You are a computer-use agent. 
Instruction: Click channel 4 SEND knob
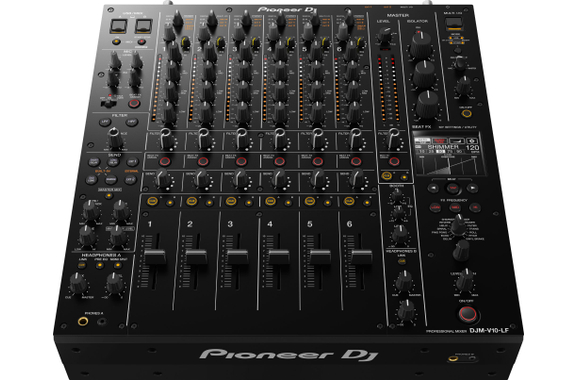tap(279, 179)
